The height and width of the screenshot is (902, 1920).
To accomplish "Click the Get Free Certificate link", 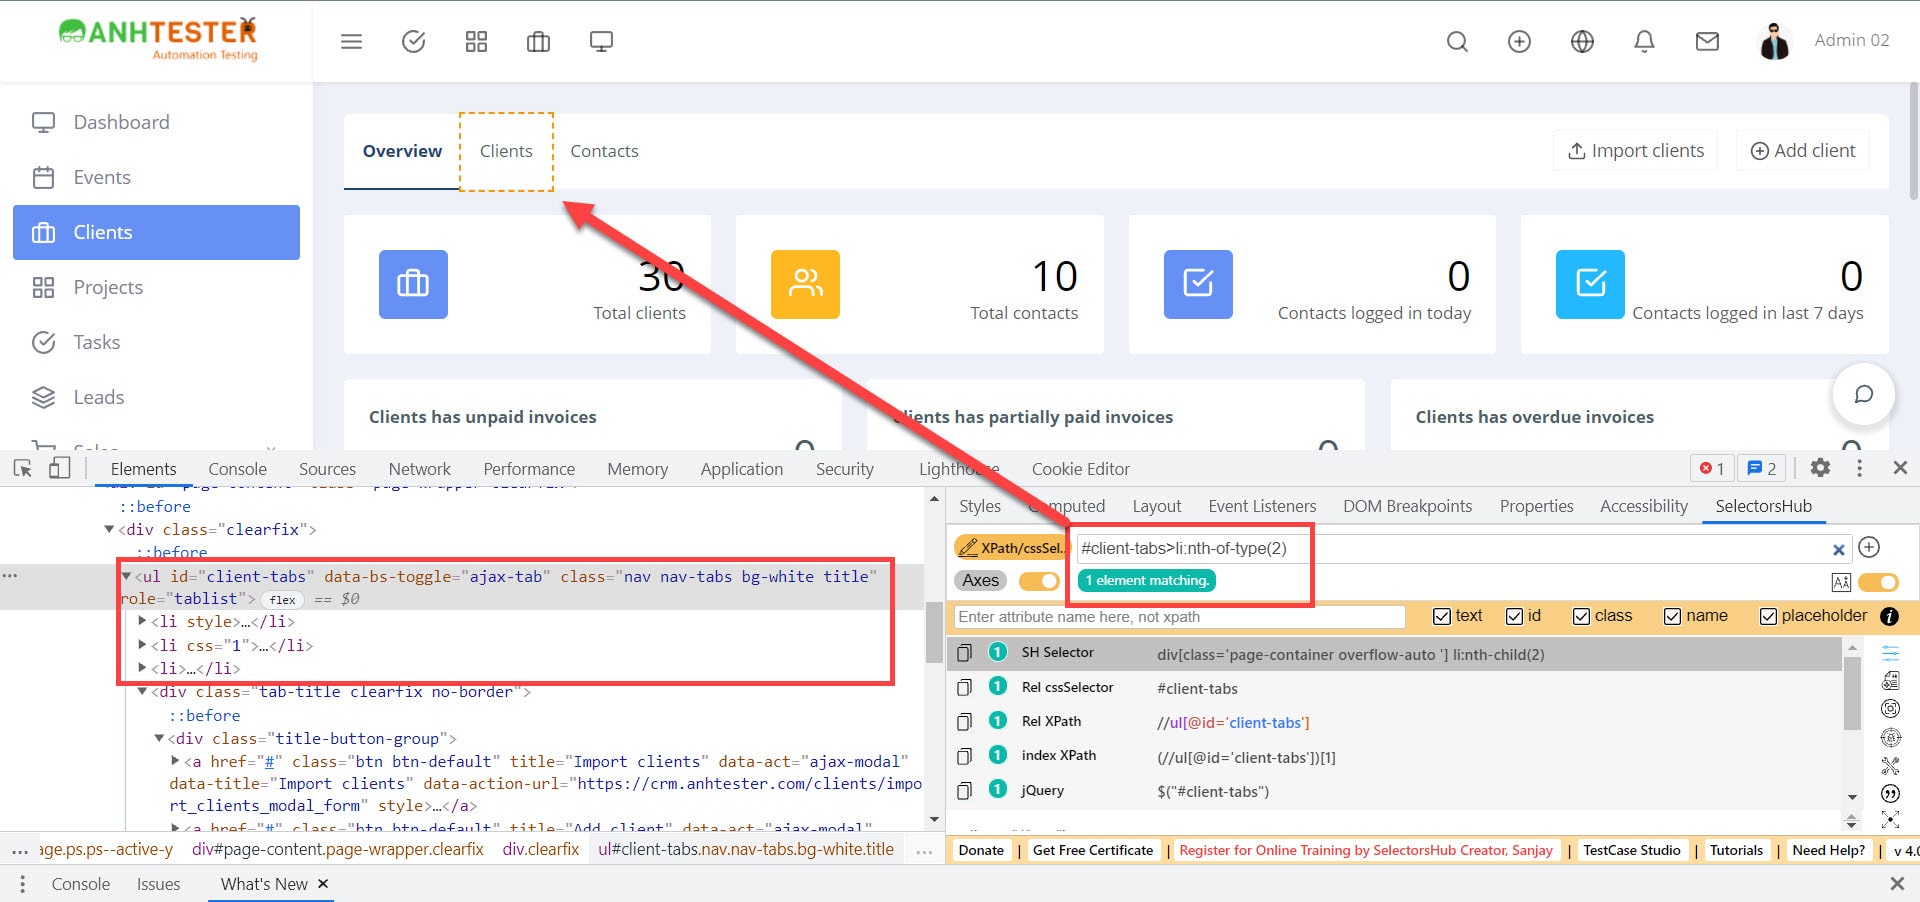I will coord(1093,850).
